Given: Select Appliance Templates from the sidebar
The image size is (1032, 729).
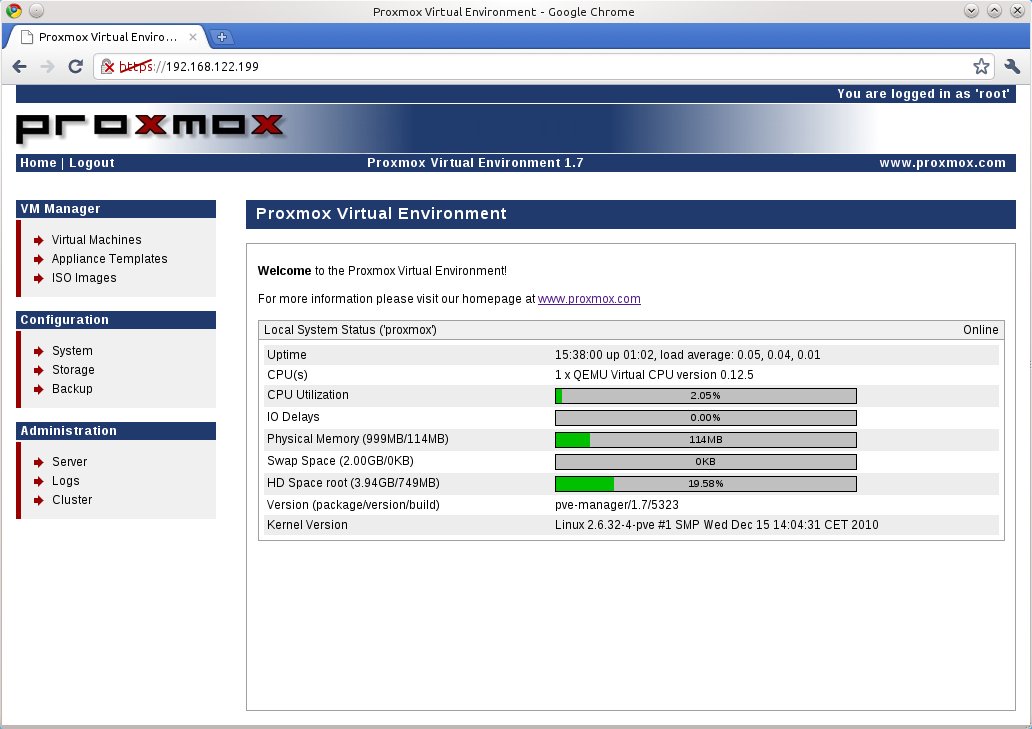Looking at the screenshot, I should tap(109, 258).
